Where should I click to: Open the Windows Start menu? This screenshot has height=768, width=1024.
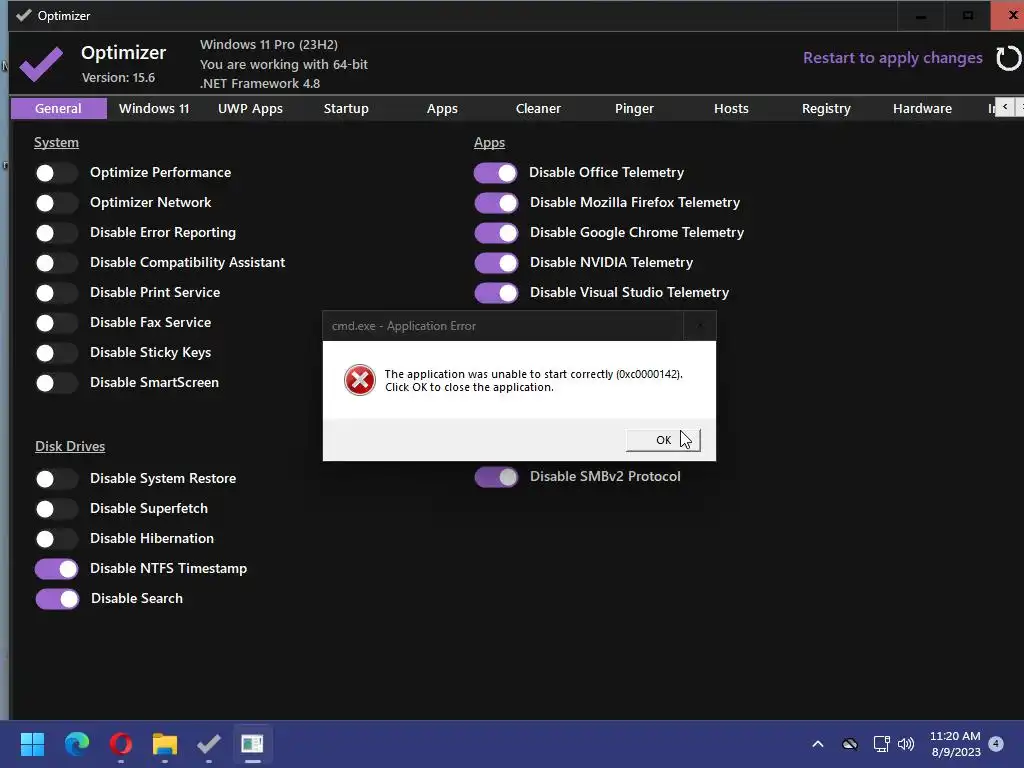32,744
